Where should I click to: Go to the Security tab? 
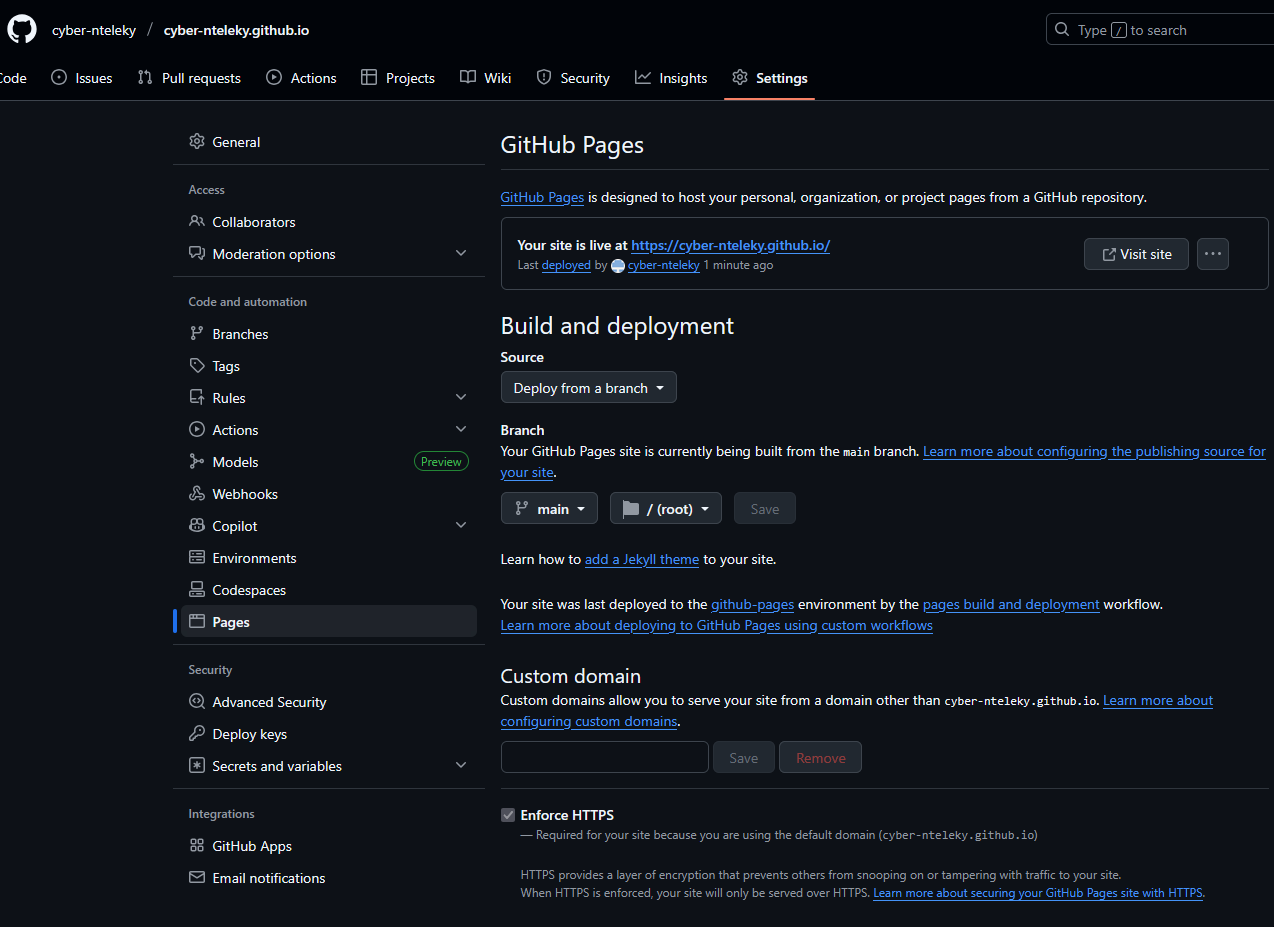573,78
